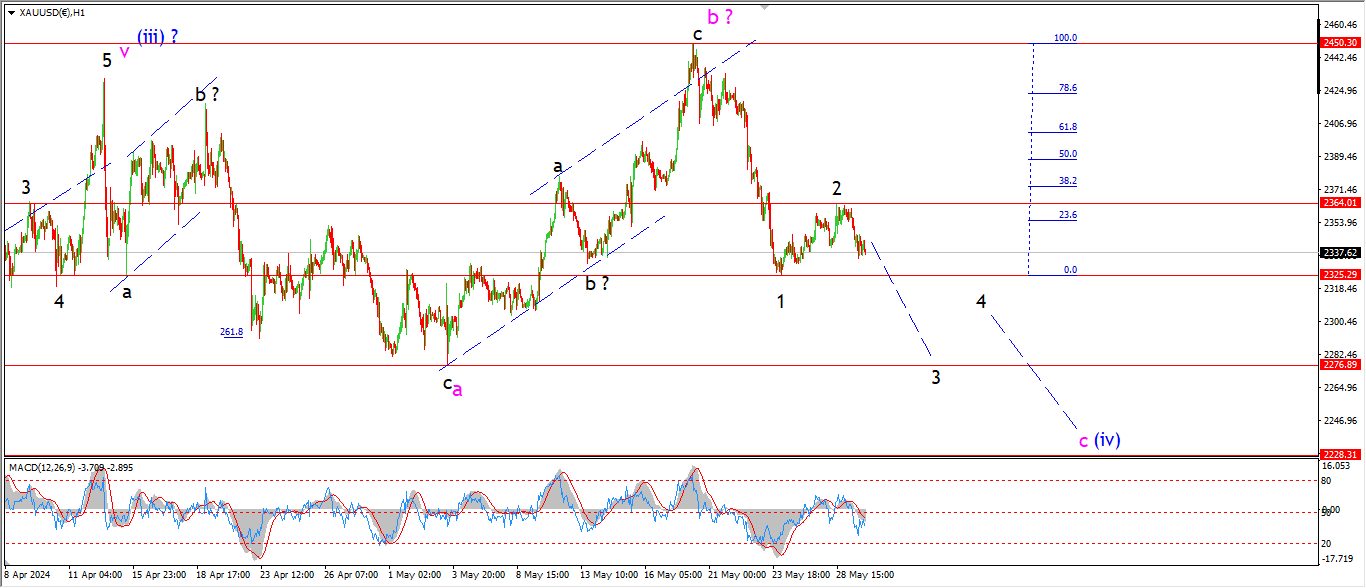Select the blue '(iii) ?' wave label

click(x=158, y=37)
